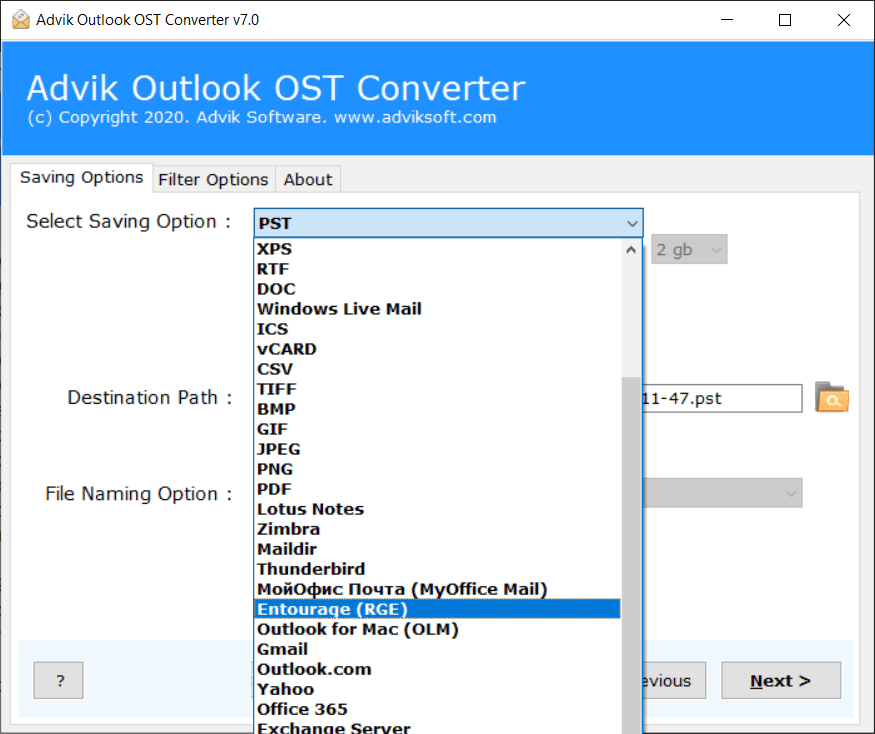875x734 pixels.
Task: Click the list scrollbar up arrow
Action: pyautogui.click(x=631, y=250)
